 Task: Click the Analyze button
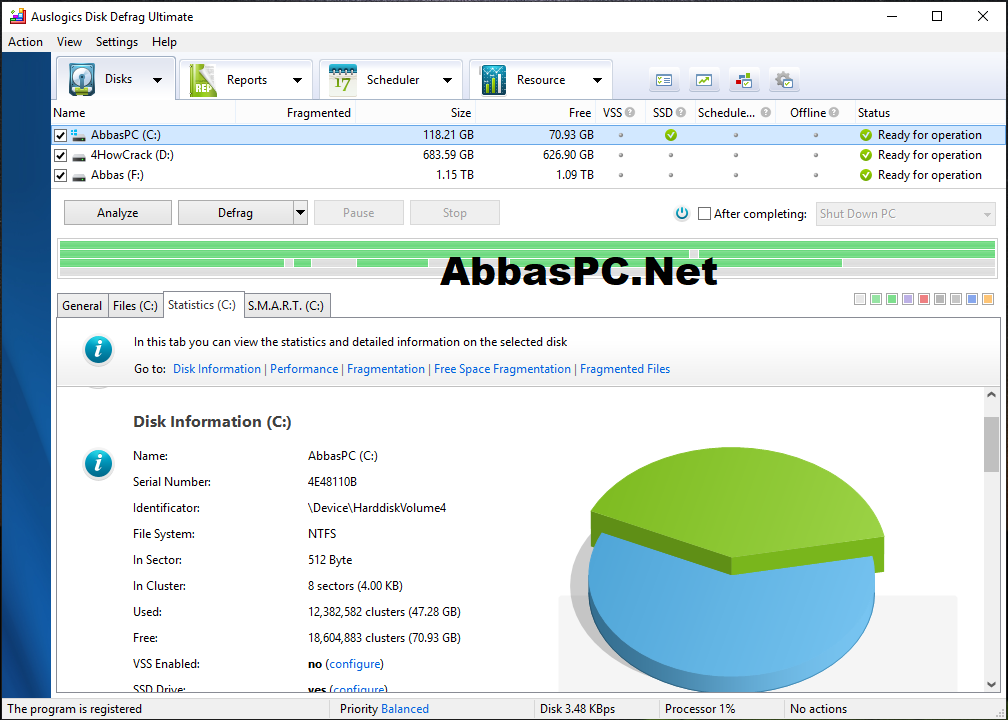[x=118, y=213]
